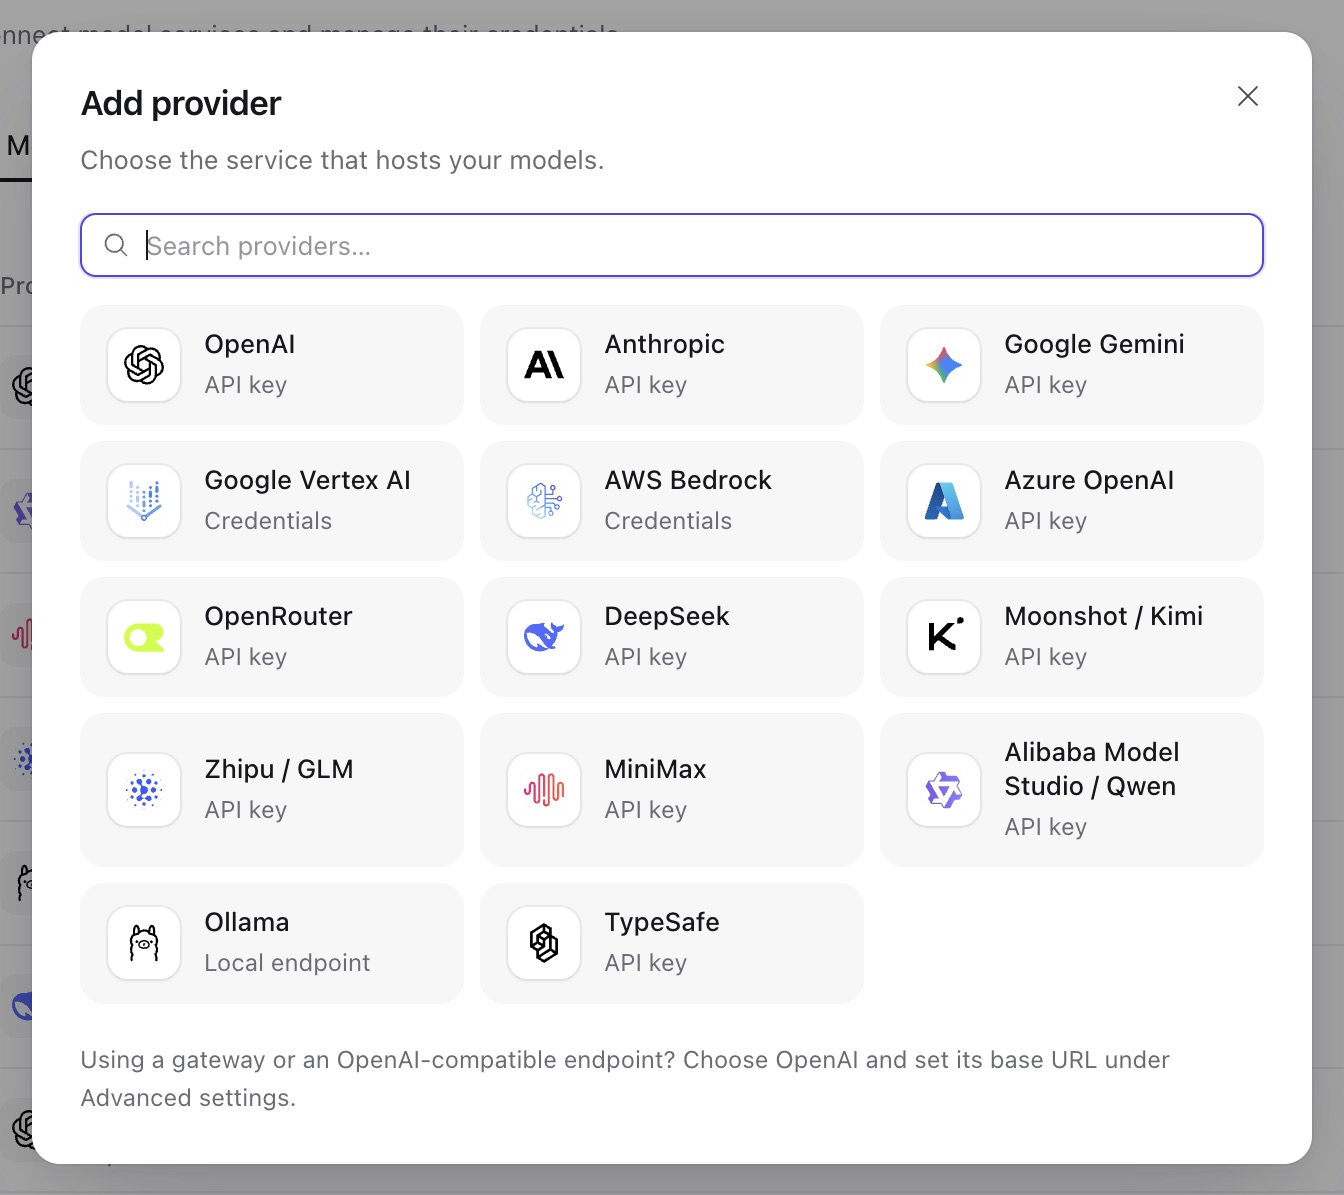Click the Moonshot Kimi K icon
The height and width of the screenshot is (1195, 1344).
coord(944,637)
